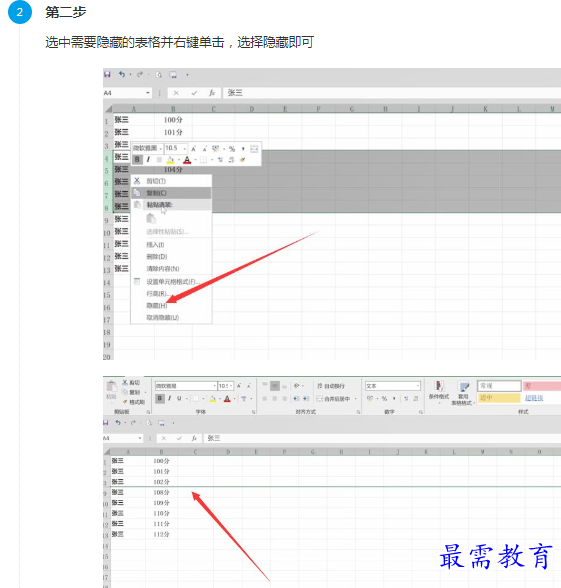Screen dimensions: 561x588
Task: Choose 复制(C) from context menu
Action: 171,193
